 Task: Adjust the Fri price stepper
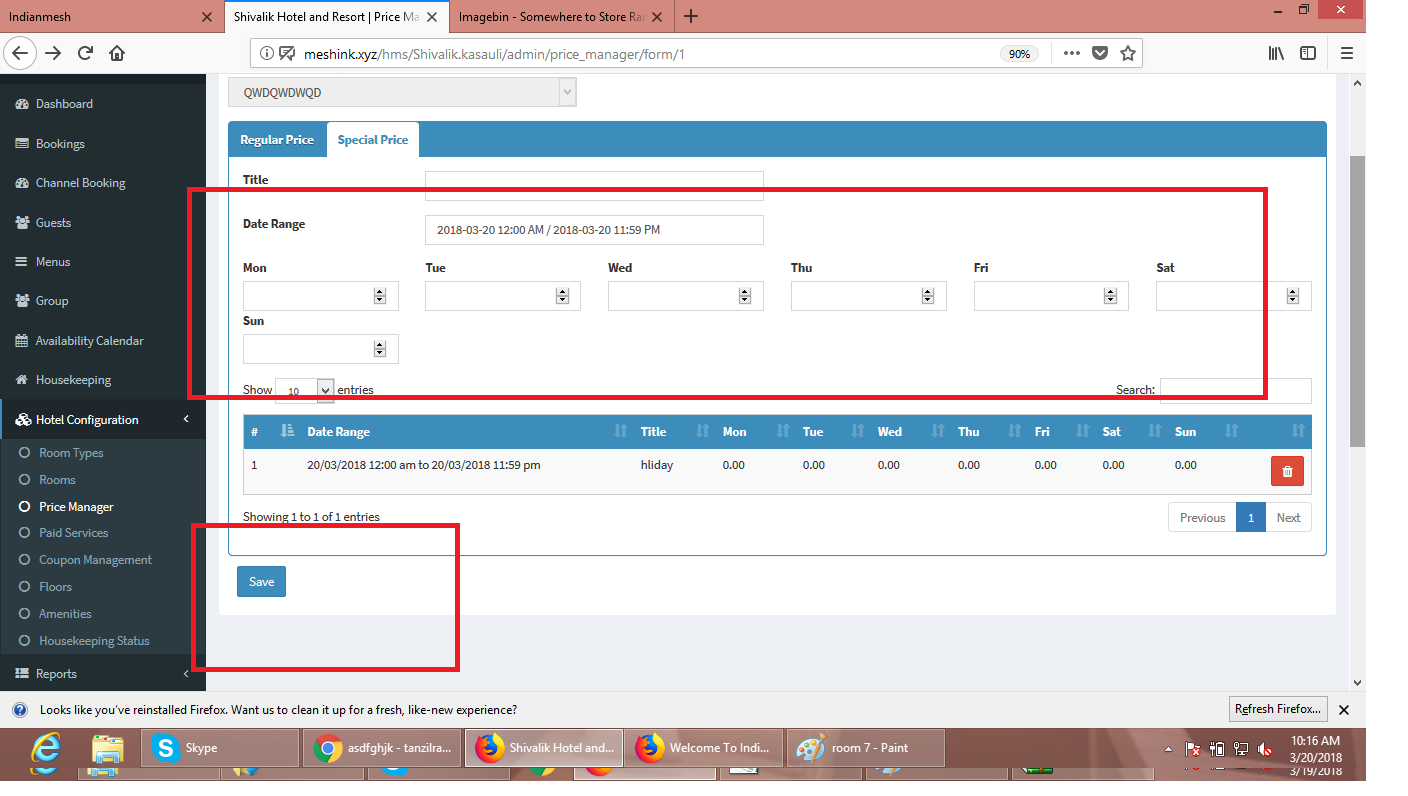(1110, 296)
